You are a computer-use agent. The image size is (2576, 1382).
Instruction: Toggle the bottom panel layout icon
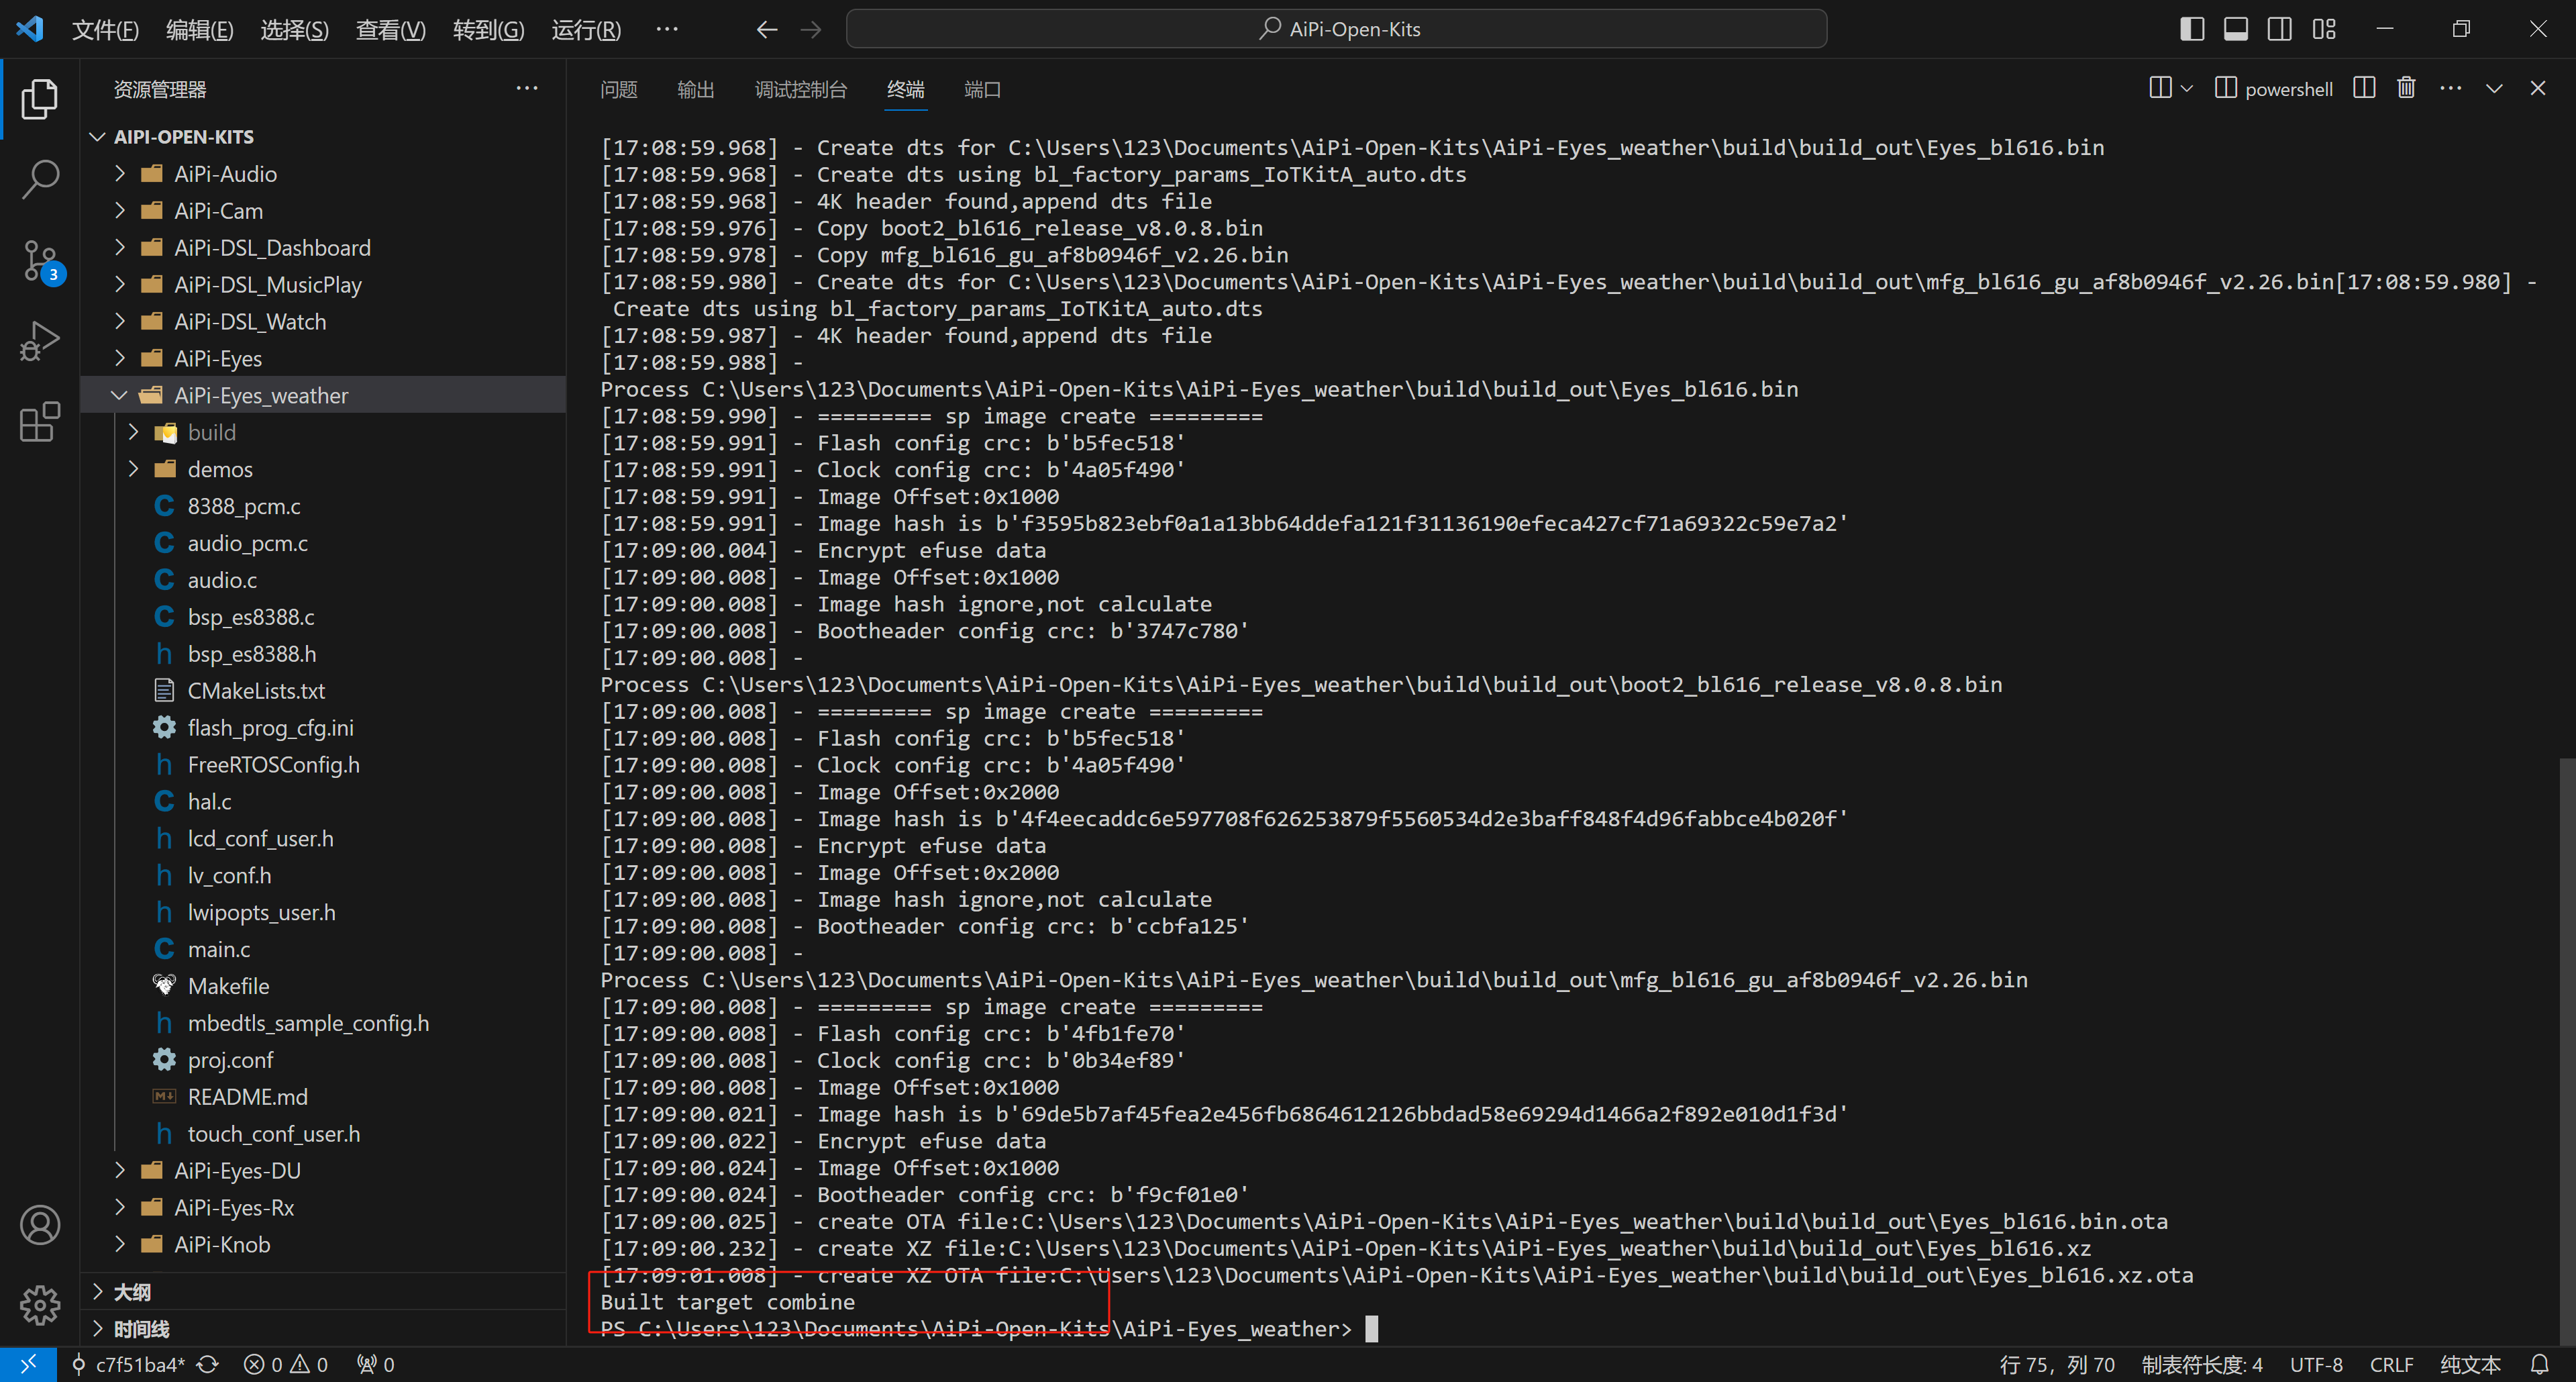click(2236, 29)
